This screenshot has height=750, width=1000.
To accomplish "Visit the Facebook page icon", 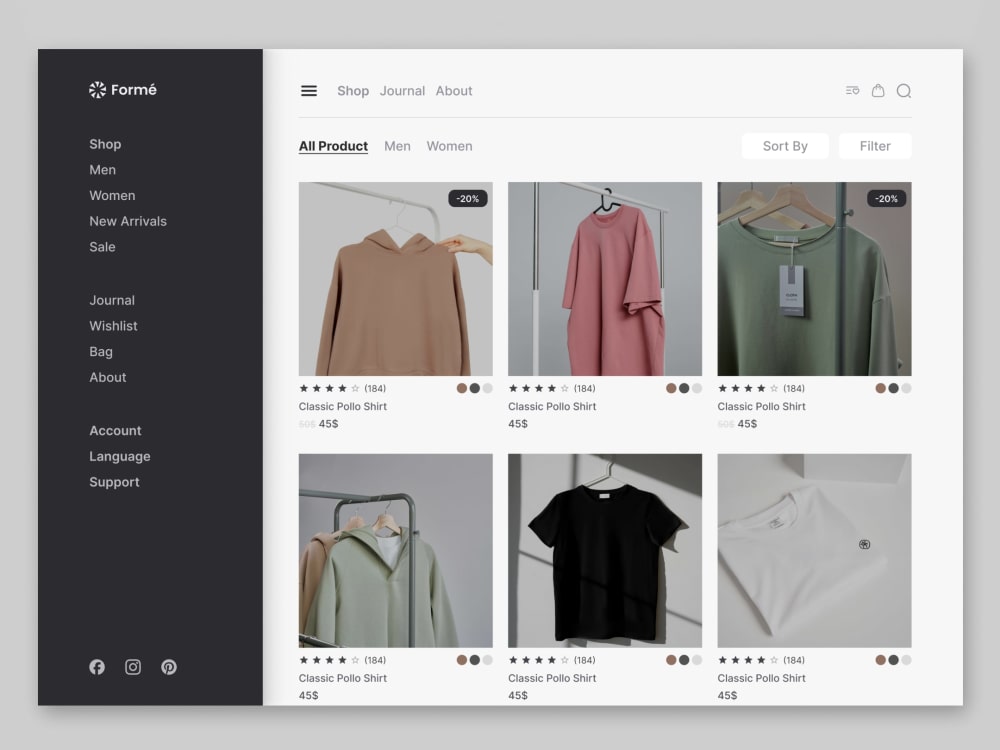I will [x=97, y=667].
